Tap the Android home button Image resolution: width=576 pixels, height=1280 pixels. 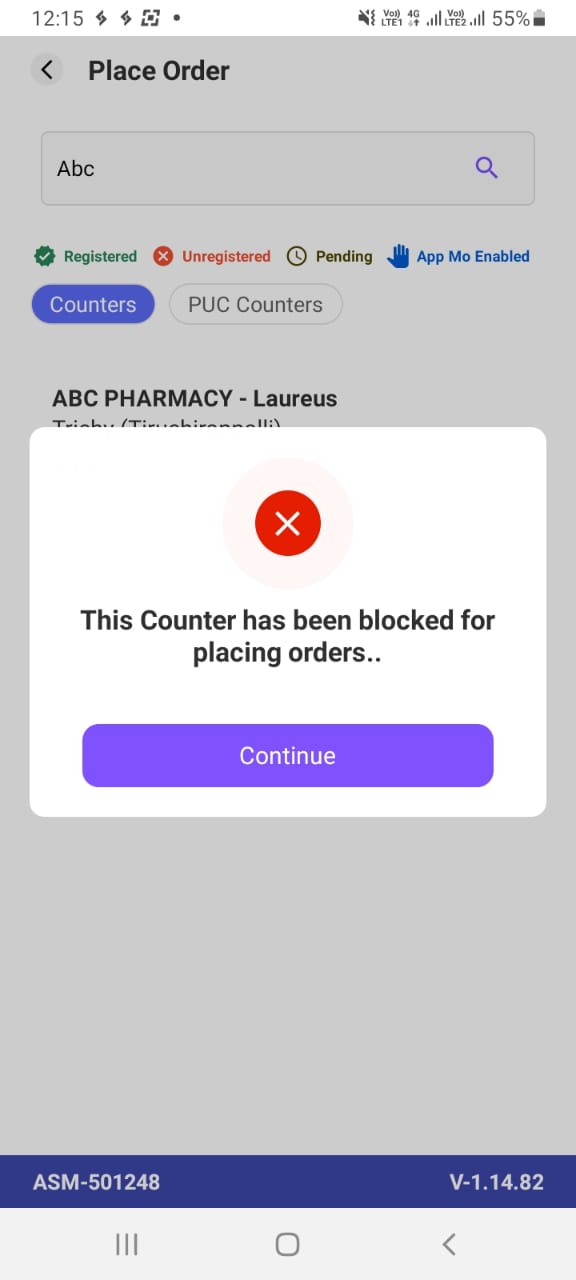coord(288,1244)
